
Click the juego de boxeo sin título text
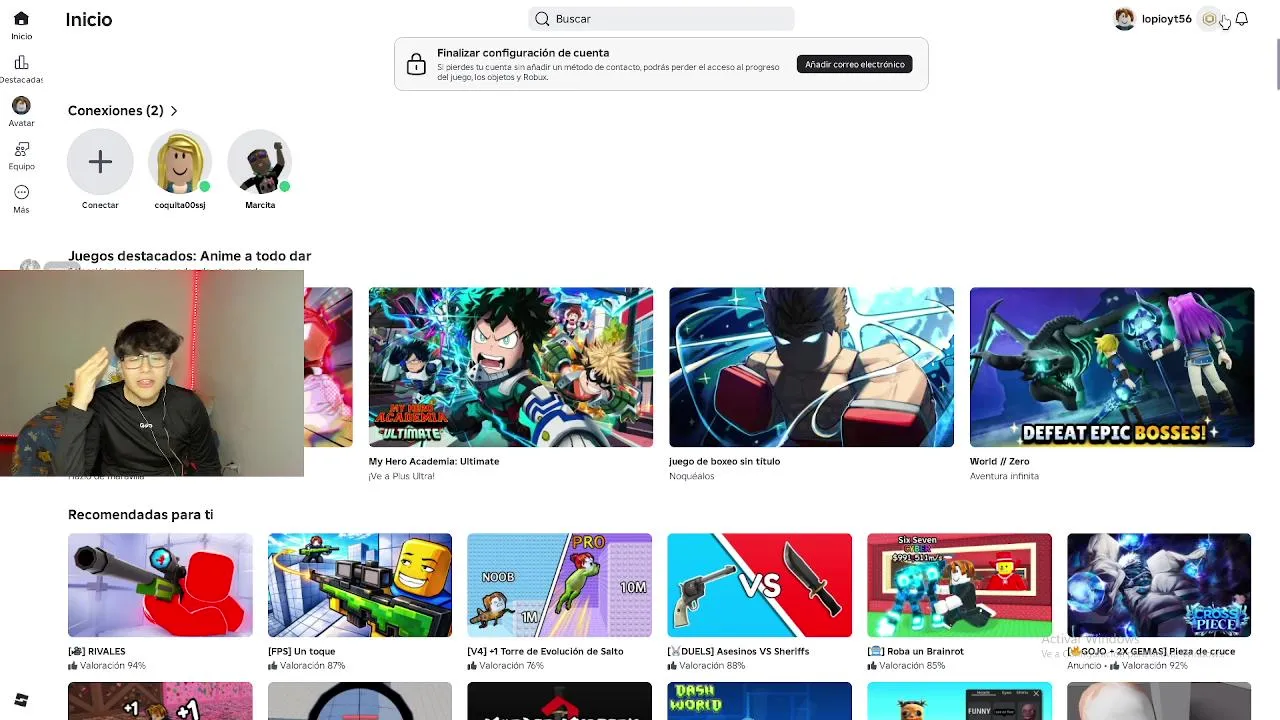[724, 461]
